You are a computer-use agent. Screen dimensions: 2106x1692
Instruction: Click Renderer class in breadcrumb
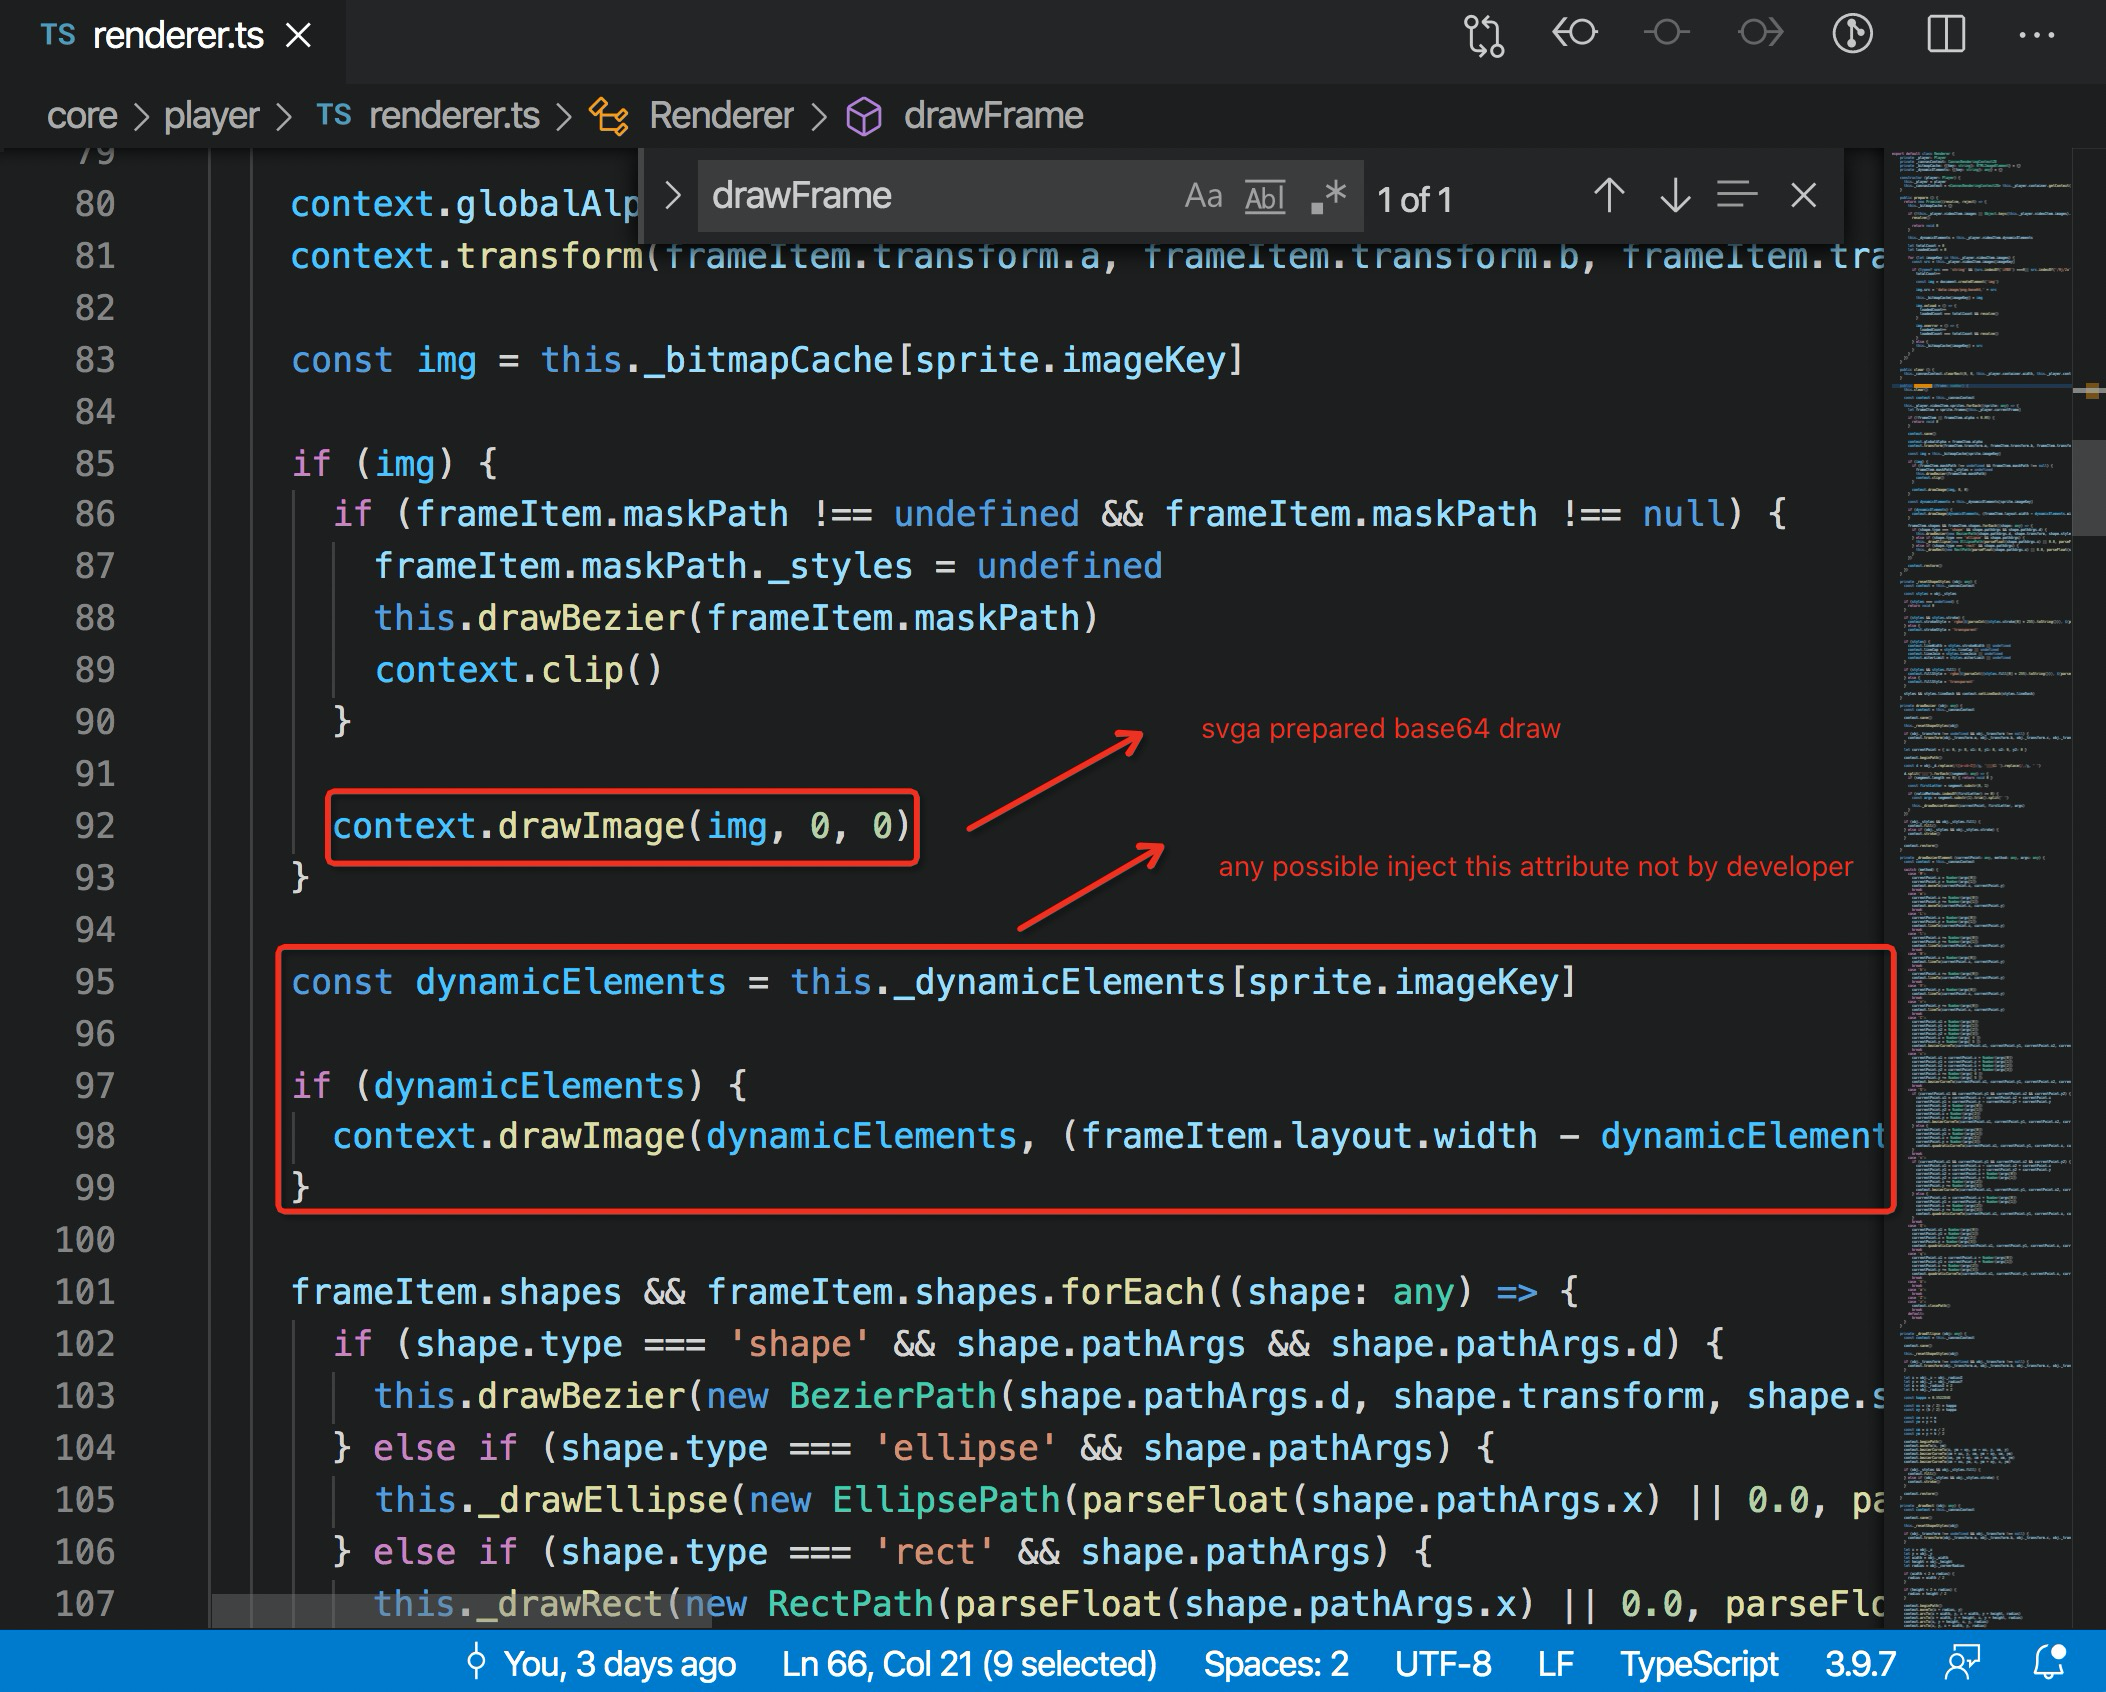pos(720,116)
